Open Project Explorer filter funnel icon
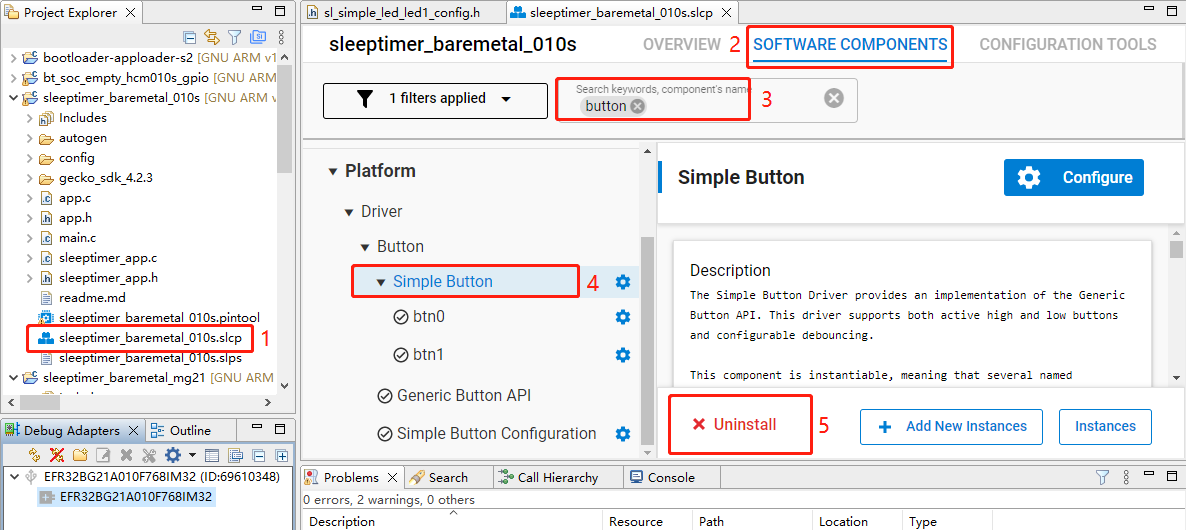This screenshot has width=1186, height=530. coord(235,38)
